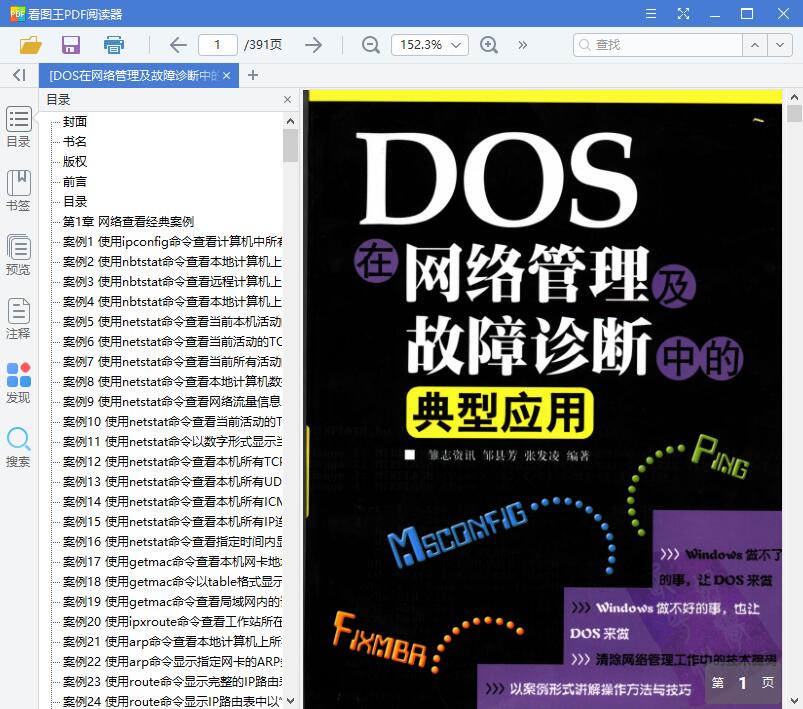Select 封面 in the outline
803x709 pixels.
[75, 121]
